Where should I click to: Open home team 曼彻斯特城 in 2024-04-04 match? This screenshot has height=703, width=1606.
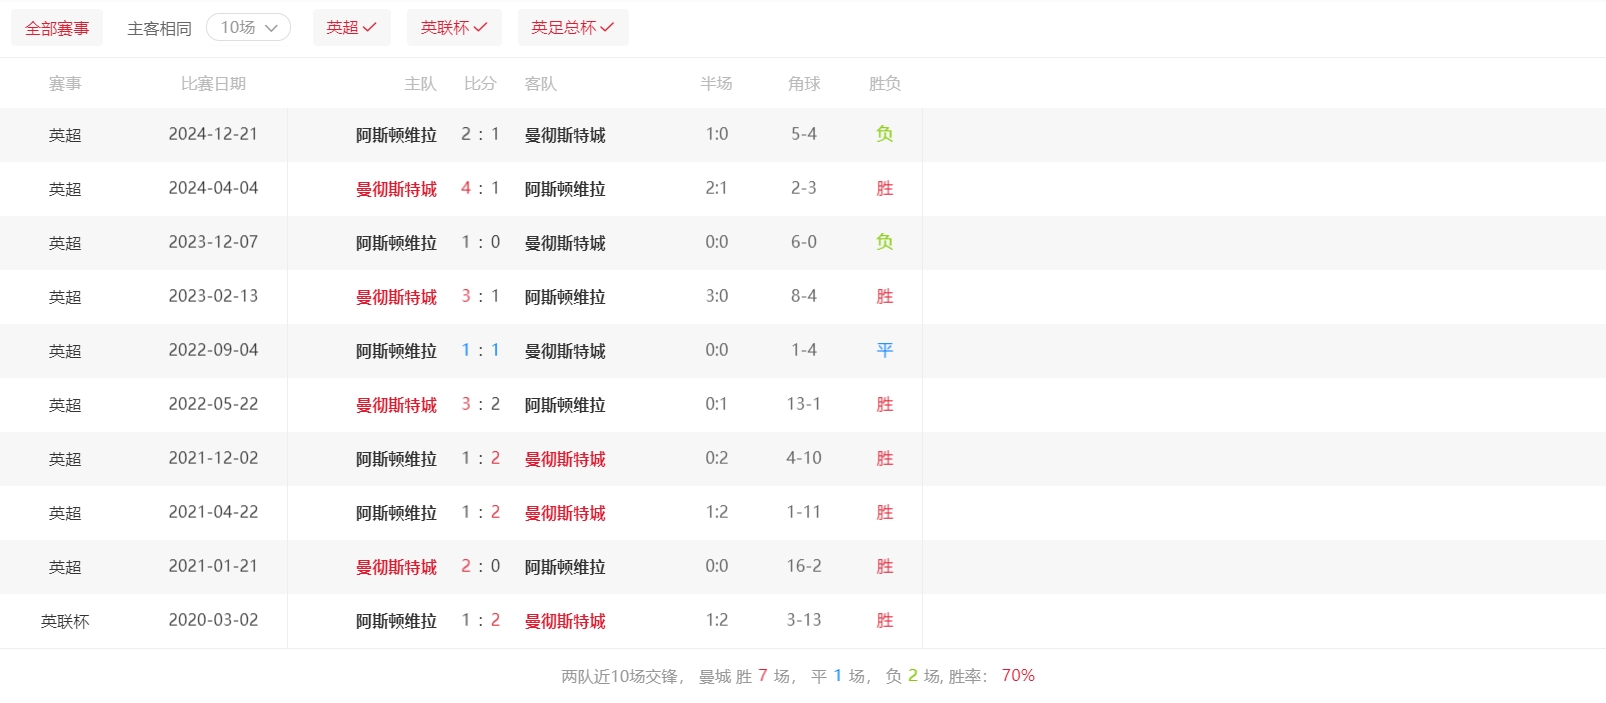(x=396, y=189)
